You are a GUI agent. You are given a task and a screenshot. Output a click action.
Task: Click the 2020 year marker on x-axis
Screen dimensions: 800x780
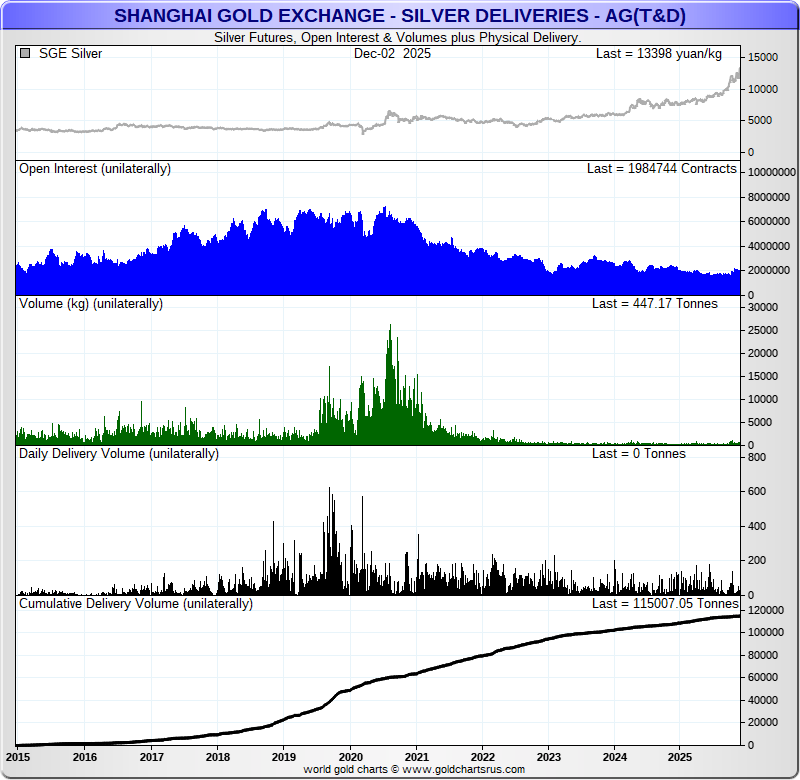(350, 757)
